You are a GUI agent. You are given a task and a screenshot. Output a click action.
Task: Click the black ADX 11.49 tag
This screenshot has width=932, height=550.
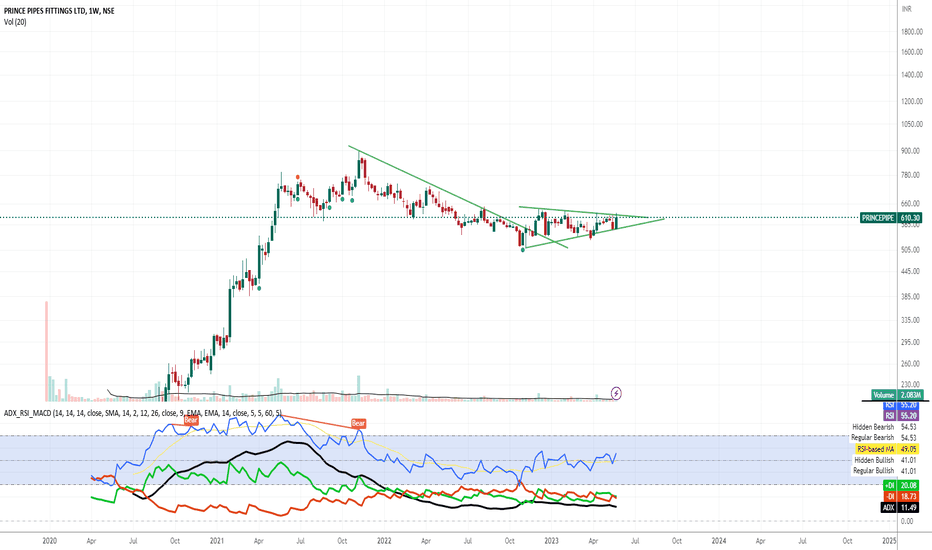coord(899,508)
